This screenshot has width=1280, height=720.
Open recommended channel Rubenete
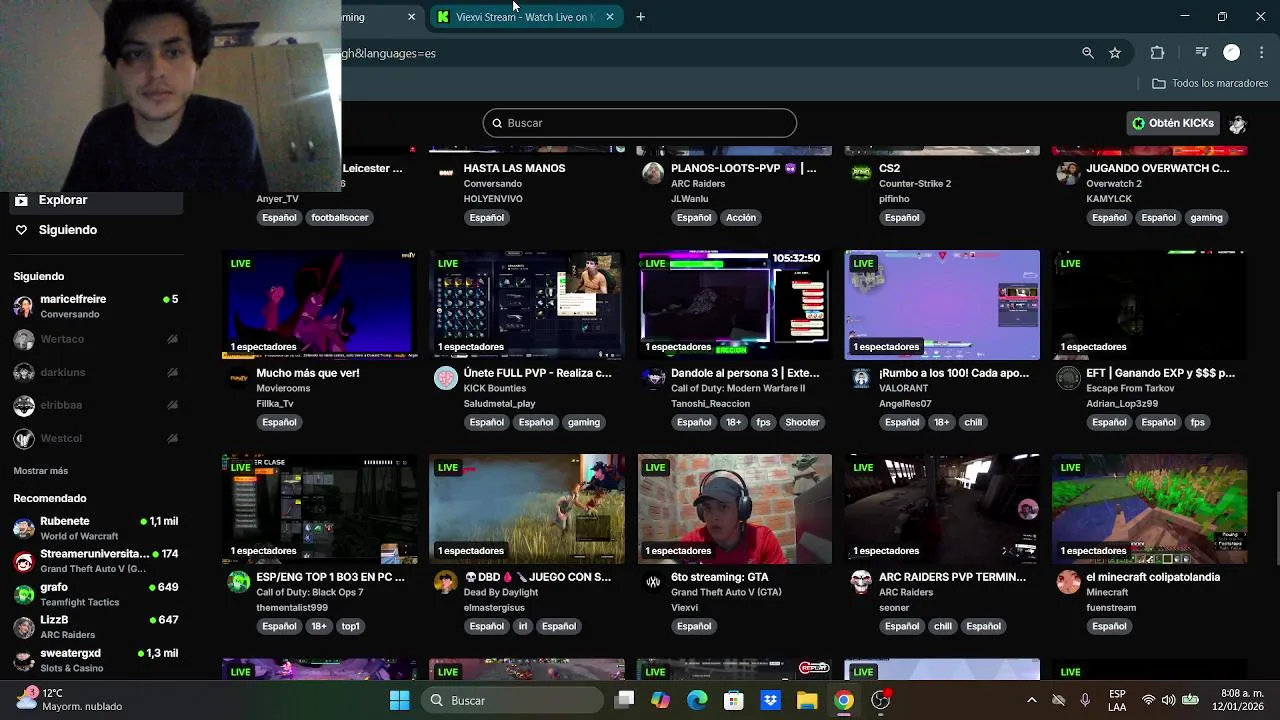(x=95, y=528)
